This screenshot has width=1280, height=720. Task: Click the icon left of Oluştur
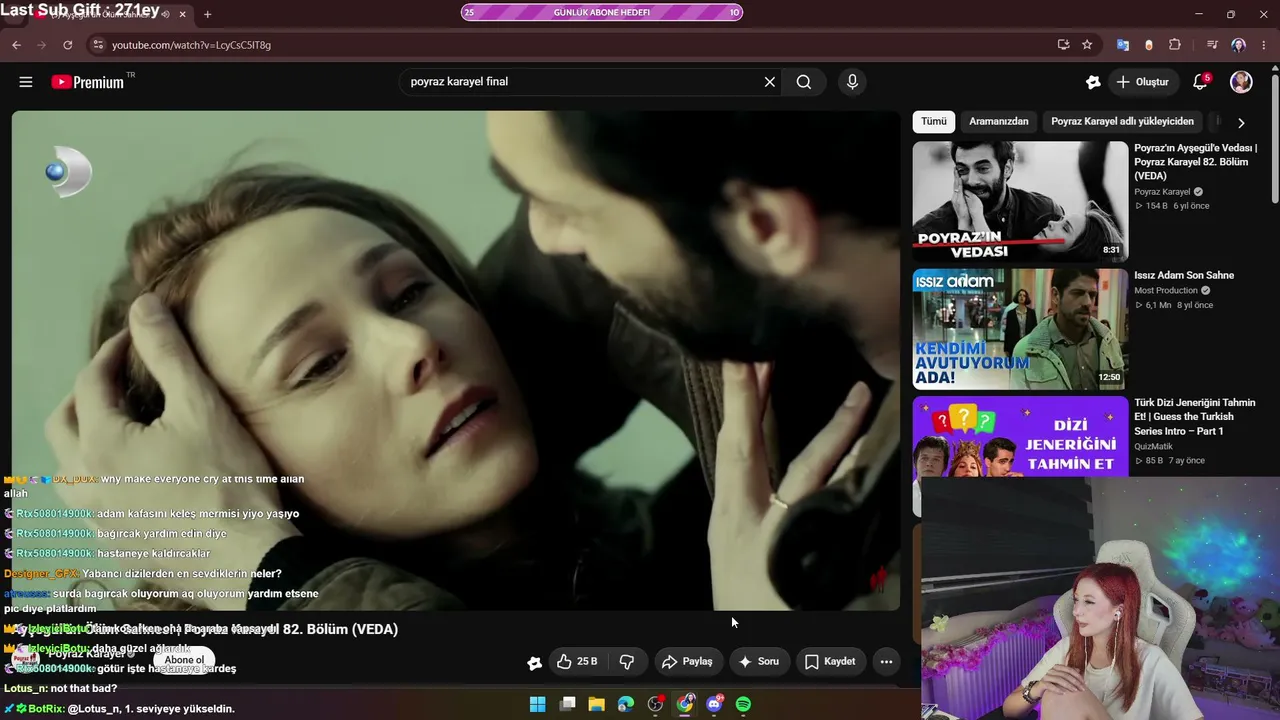point(1093,82)
